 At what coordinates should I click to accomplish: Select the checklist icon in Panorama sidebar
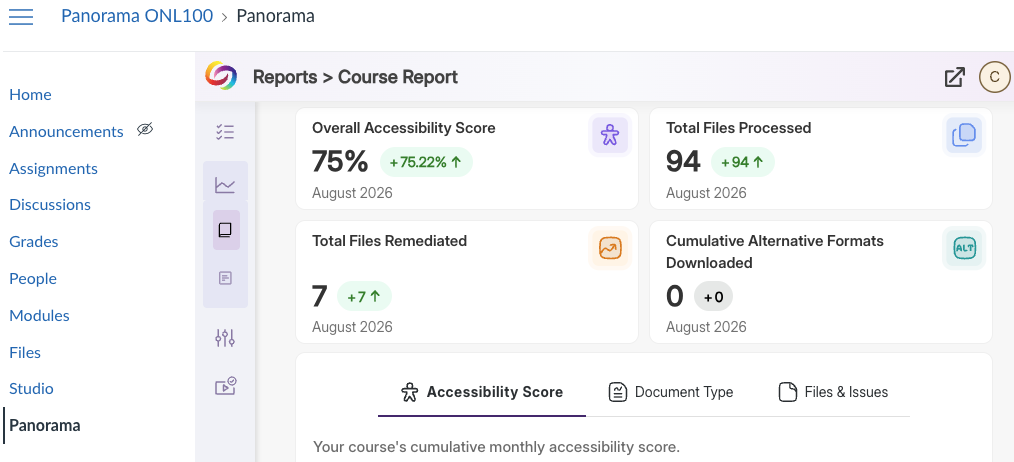coord(225,132)
